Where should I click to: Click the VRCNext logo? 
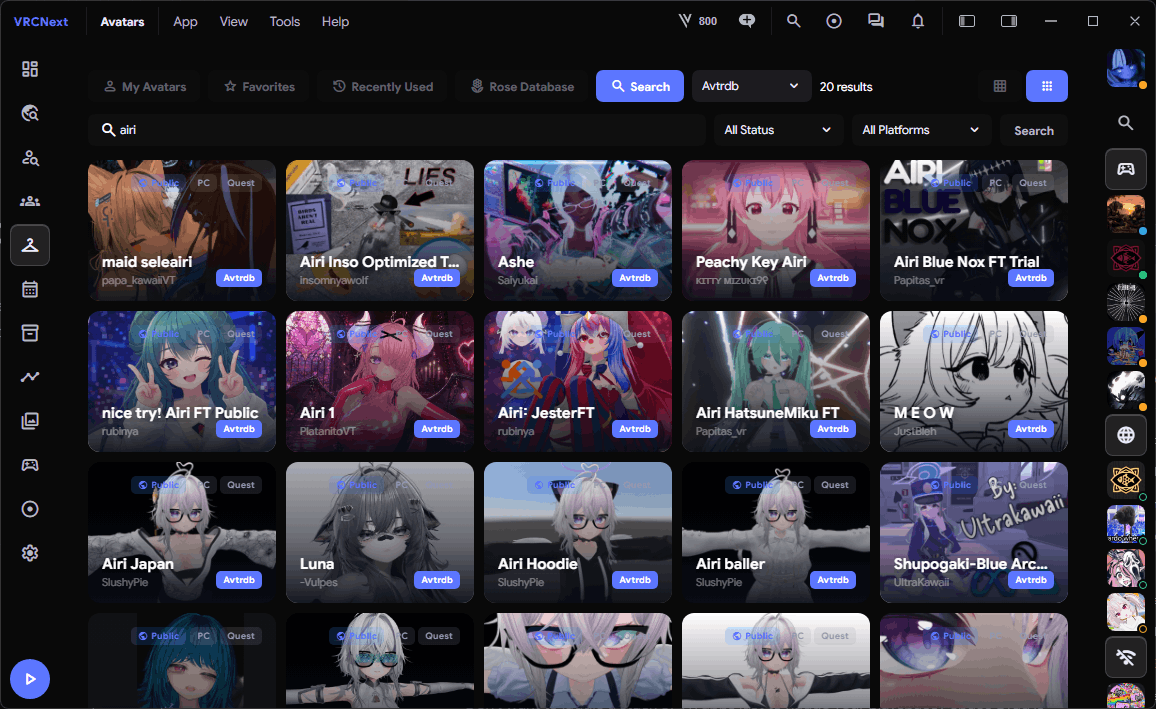click(x=41, y=21)
